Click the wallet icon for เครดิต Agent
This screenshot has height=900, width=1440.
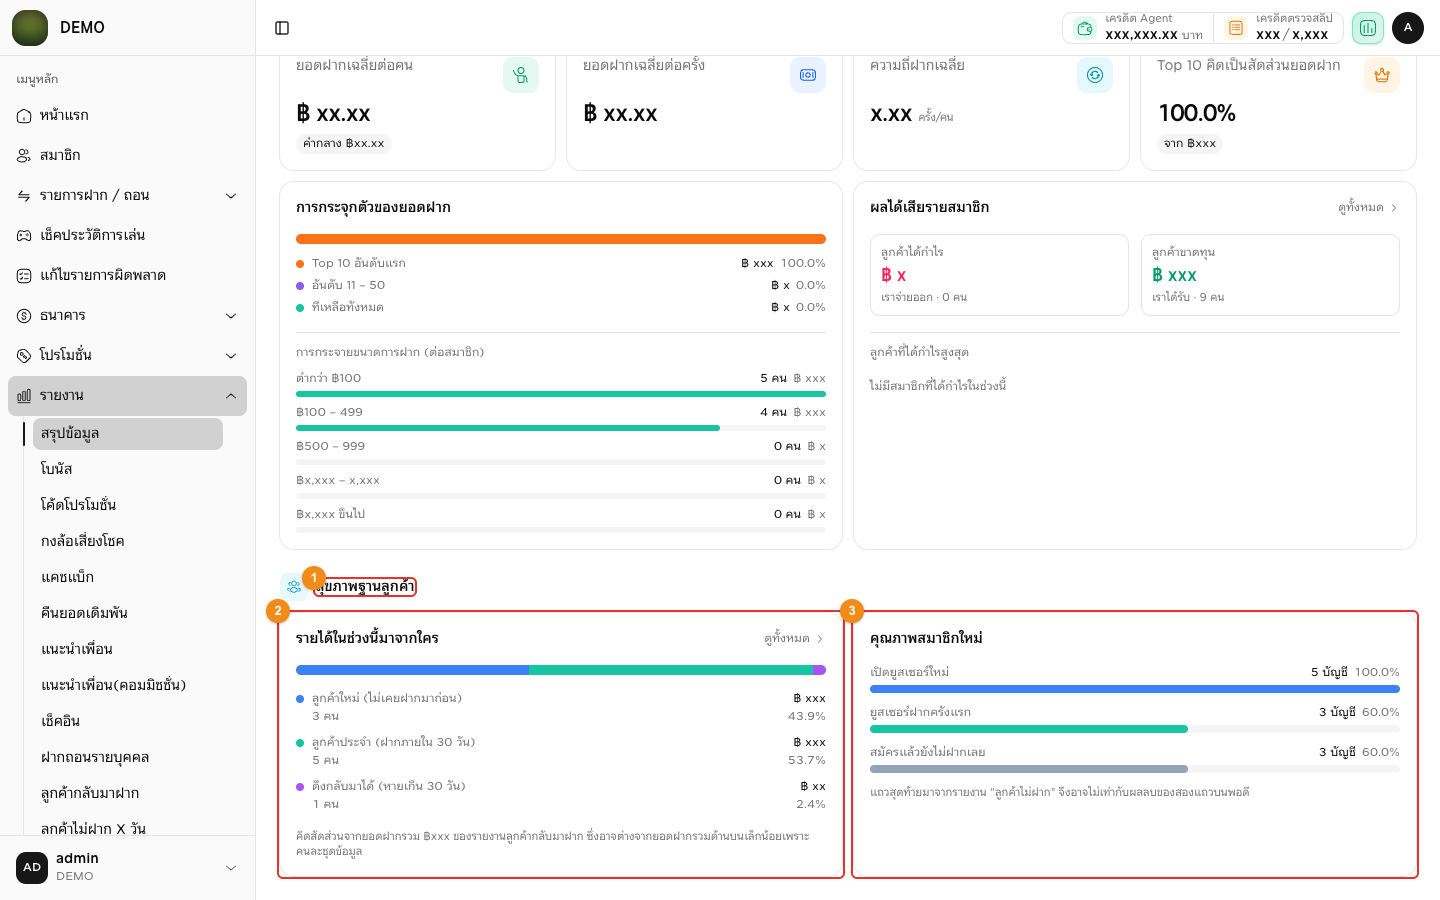(1085, 28)
